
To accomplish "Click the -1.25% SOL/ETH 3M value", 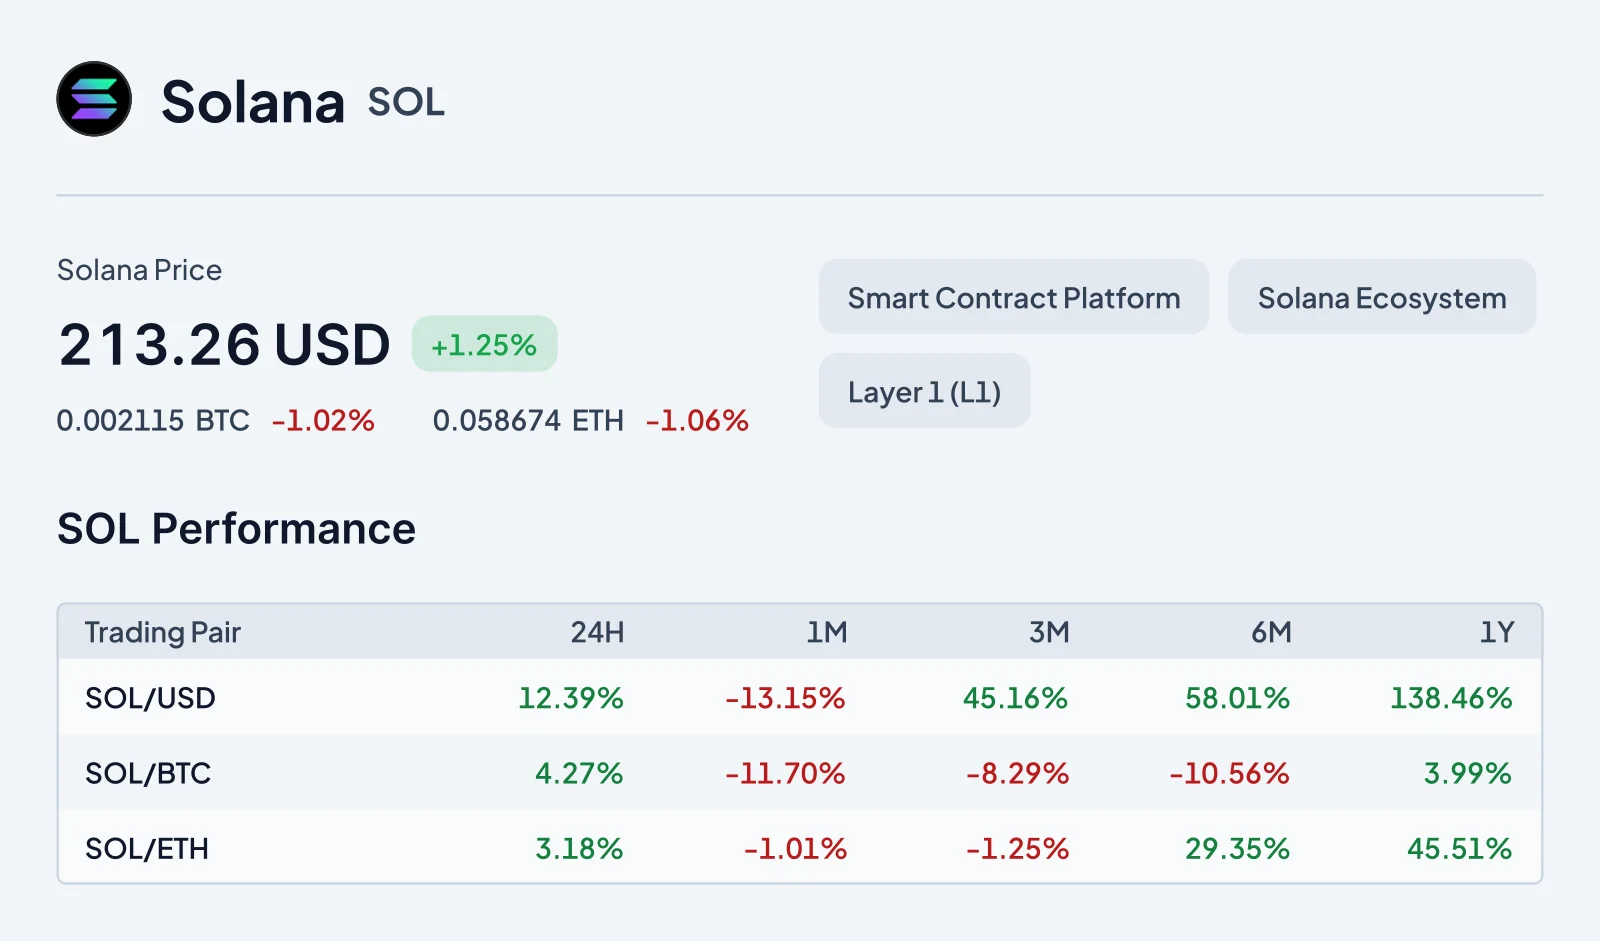I will pyautogui.click(x=1017, y=849).
